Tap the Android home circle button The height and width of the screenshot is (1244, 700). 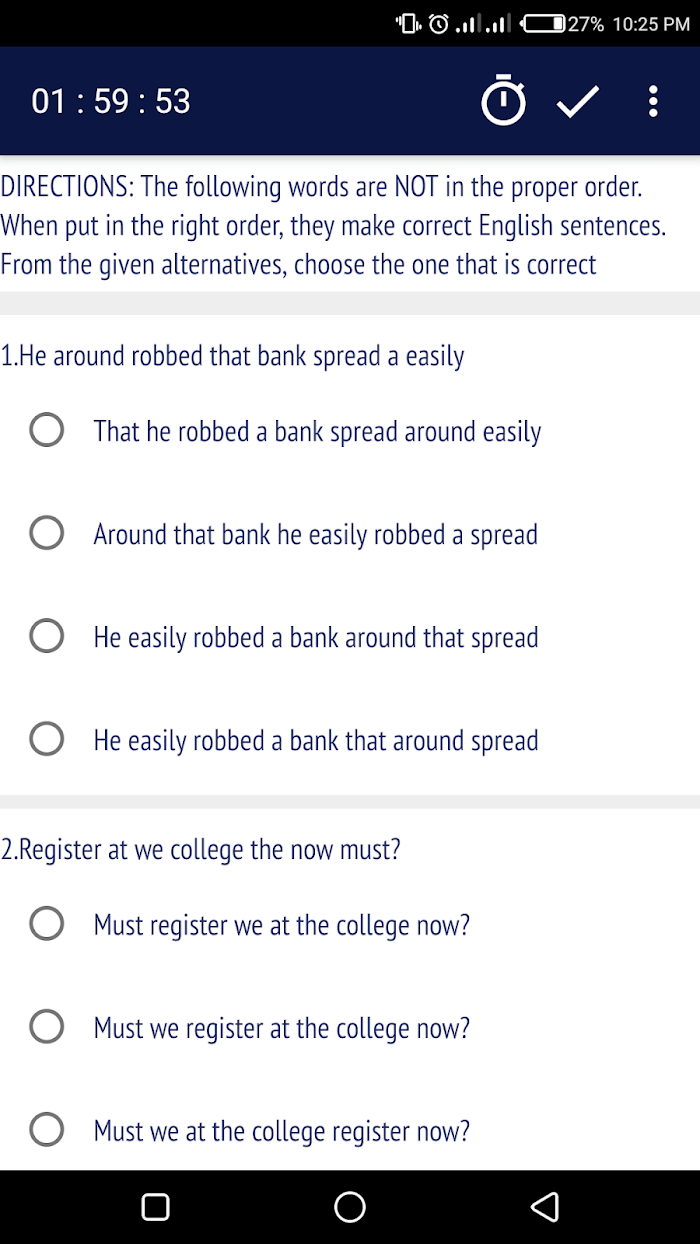point(350,1207)
